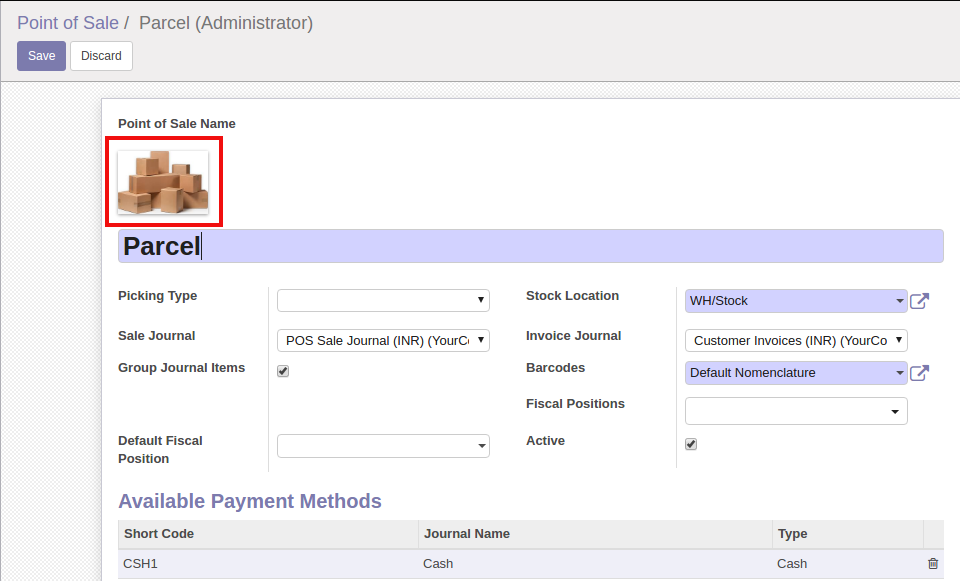Open external link for Stock Location
The image size is (960, 581).
[919, 301]
